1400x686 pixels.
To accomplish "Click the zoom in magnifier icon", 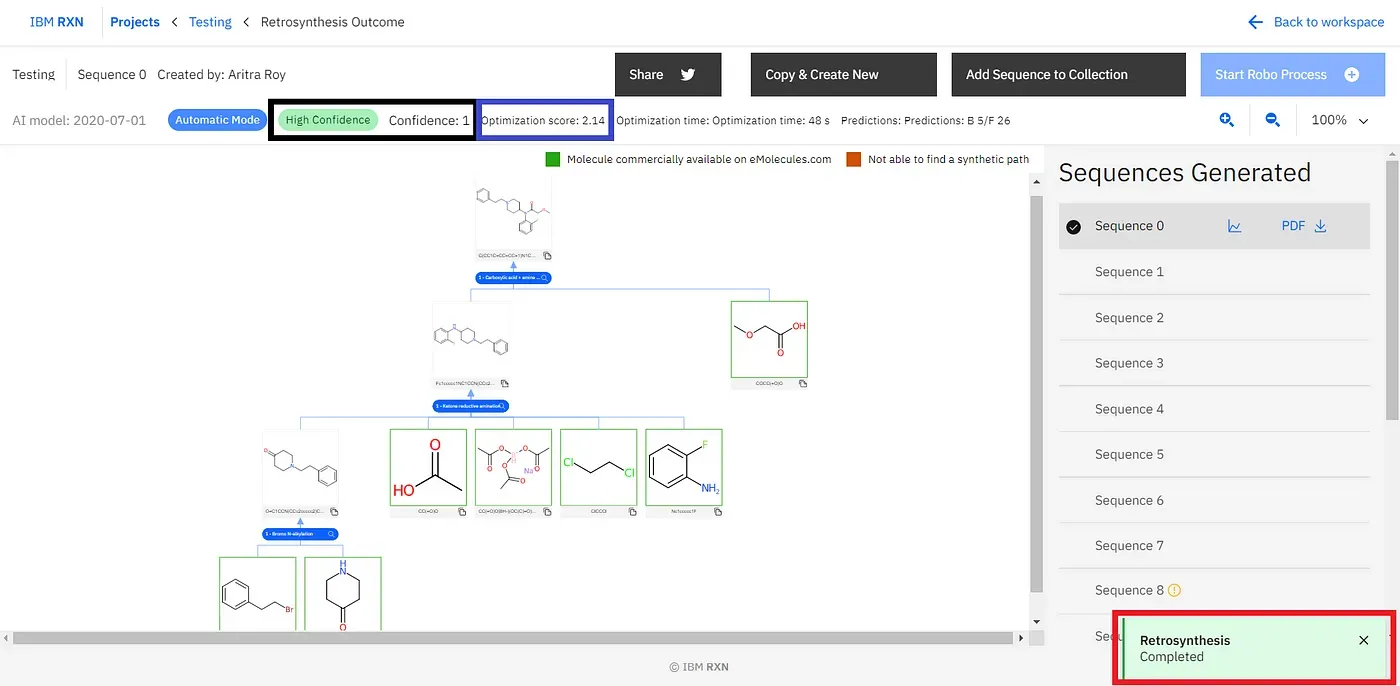I will click(1226, 120).
